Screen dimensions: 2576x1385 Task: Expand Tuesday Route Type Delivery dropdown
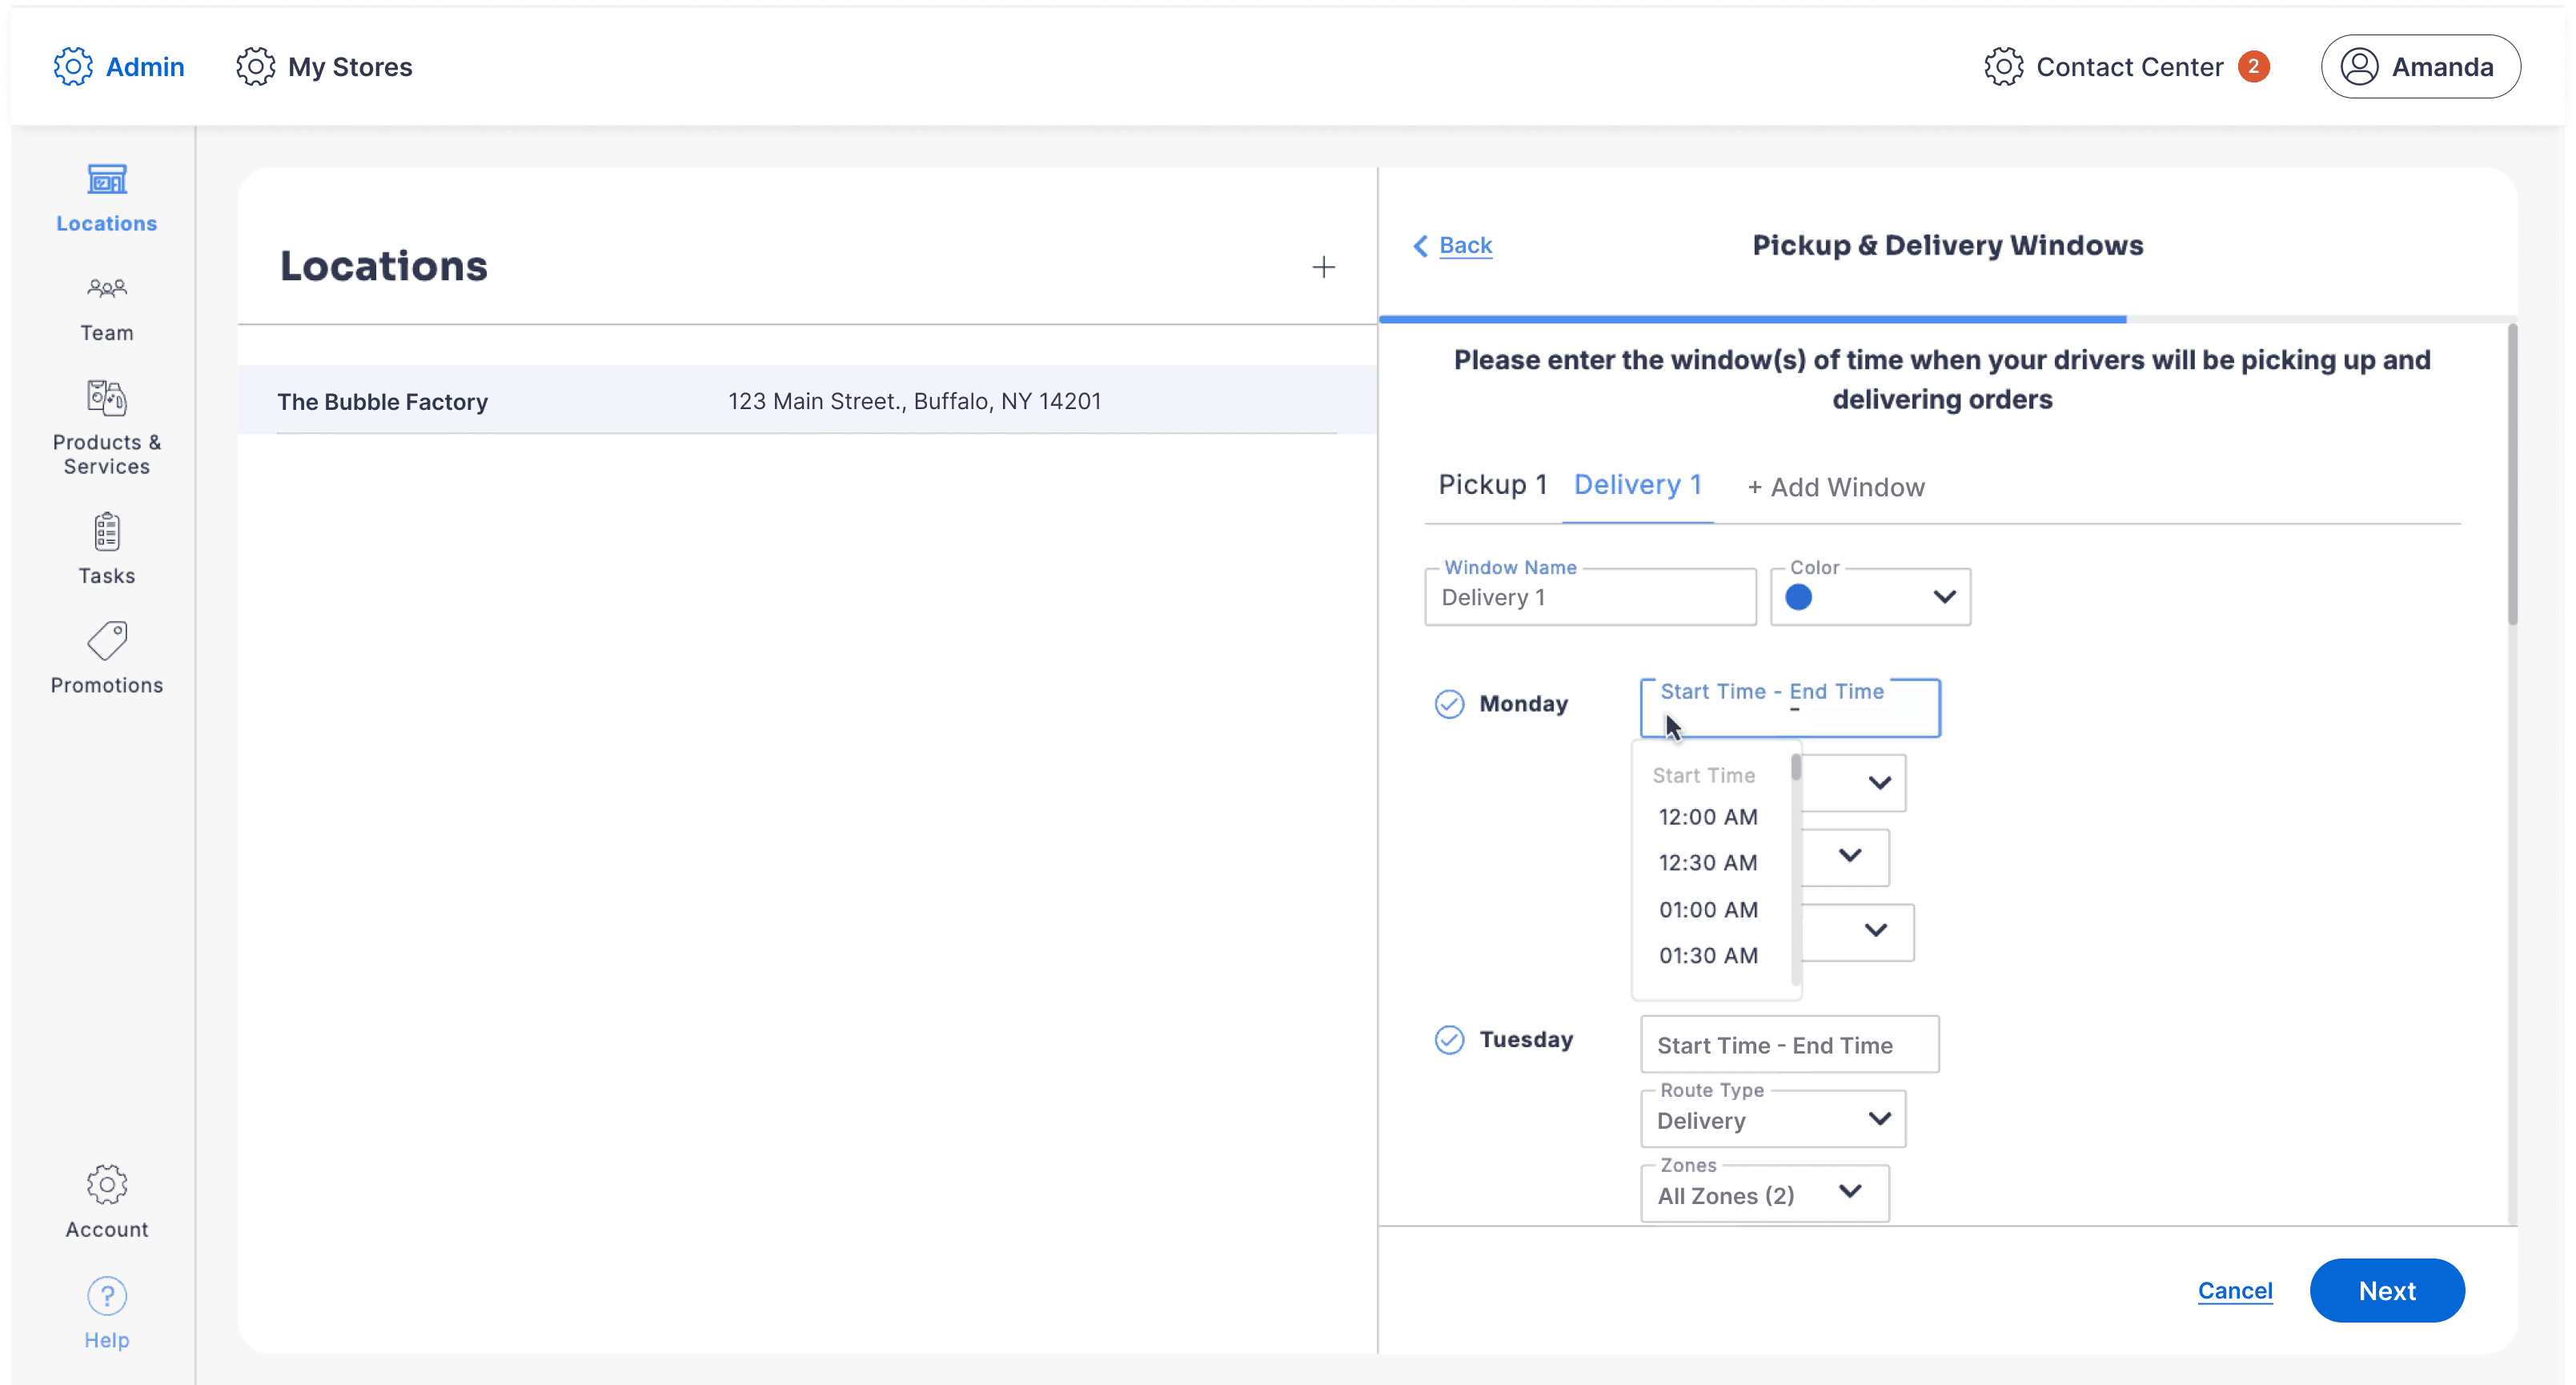pyautogui.click(x=1773, y=1120)
